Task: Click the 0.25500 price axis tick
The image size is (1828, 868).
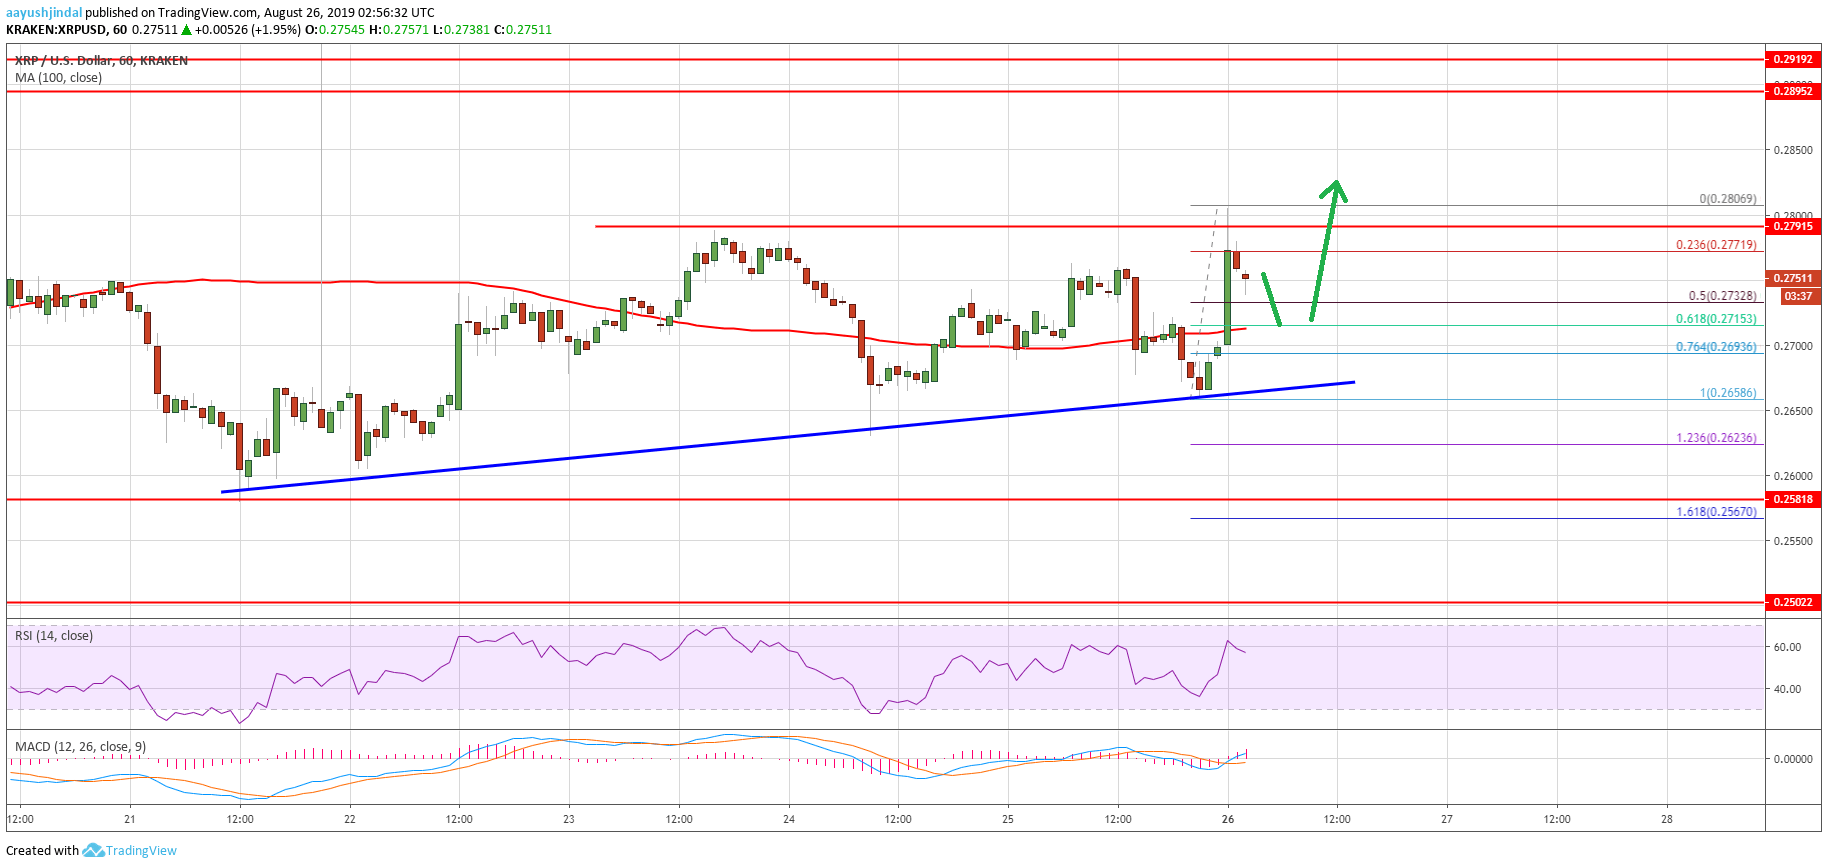Action: [1792, 541]
